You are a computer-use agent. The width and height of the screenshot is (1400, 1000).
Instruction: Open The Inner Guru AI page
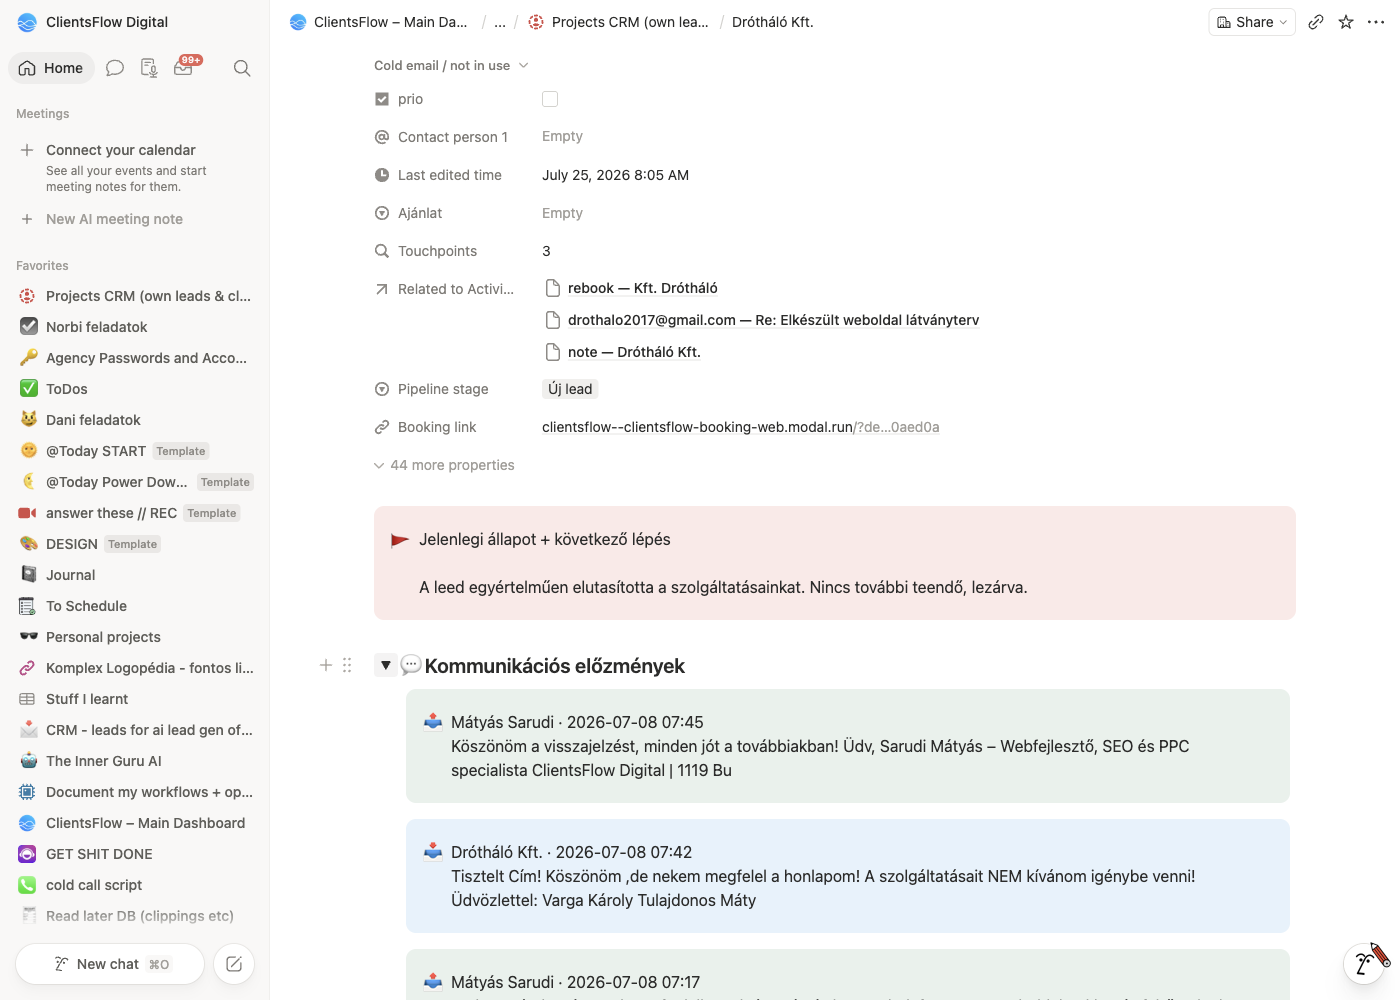(x=135, y=761)
